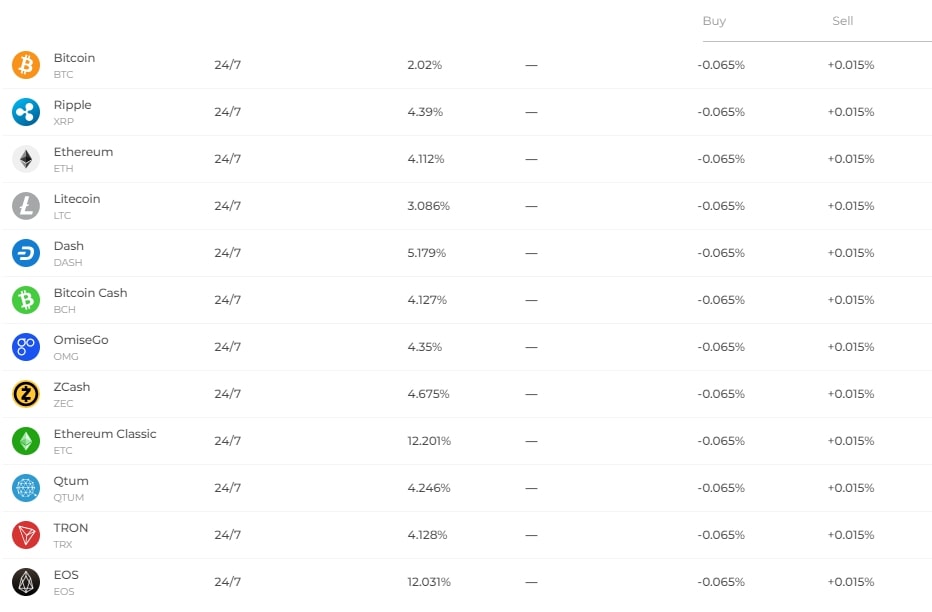Click the OmiseGo logo icon
932x612 pixels.
tap(26, 347)
